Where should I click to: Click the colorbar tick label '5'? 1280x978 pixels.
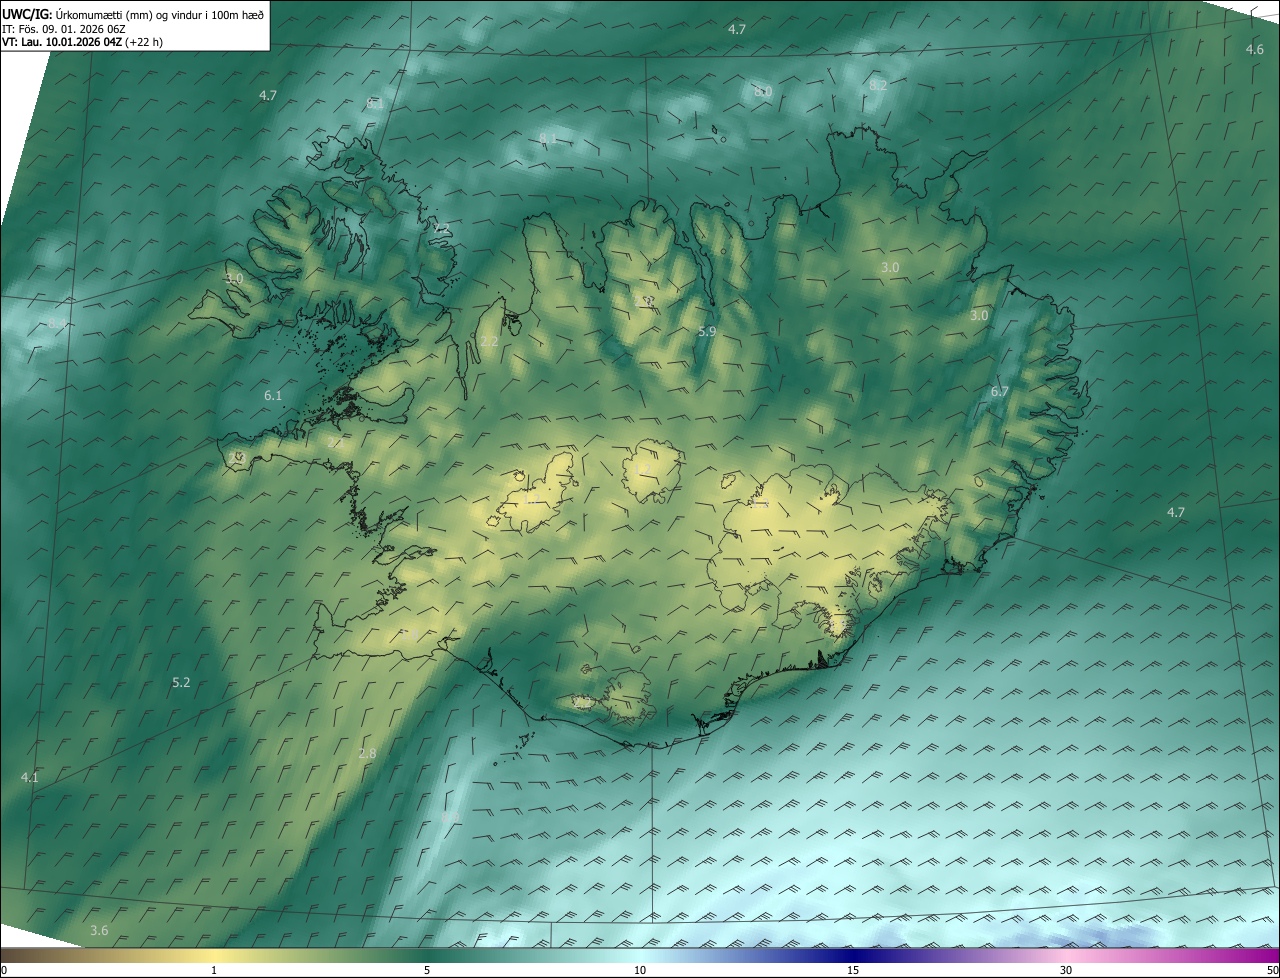coord(427,971)
